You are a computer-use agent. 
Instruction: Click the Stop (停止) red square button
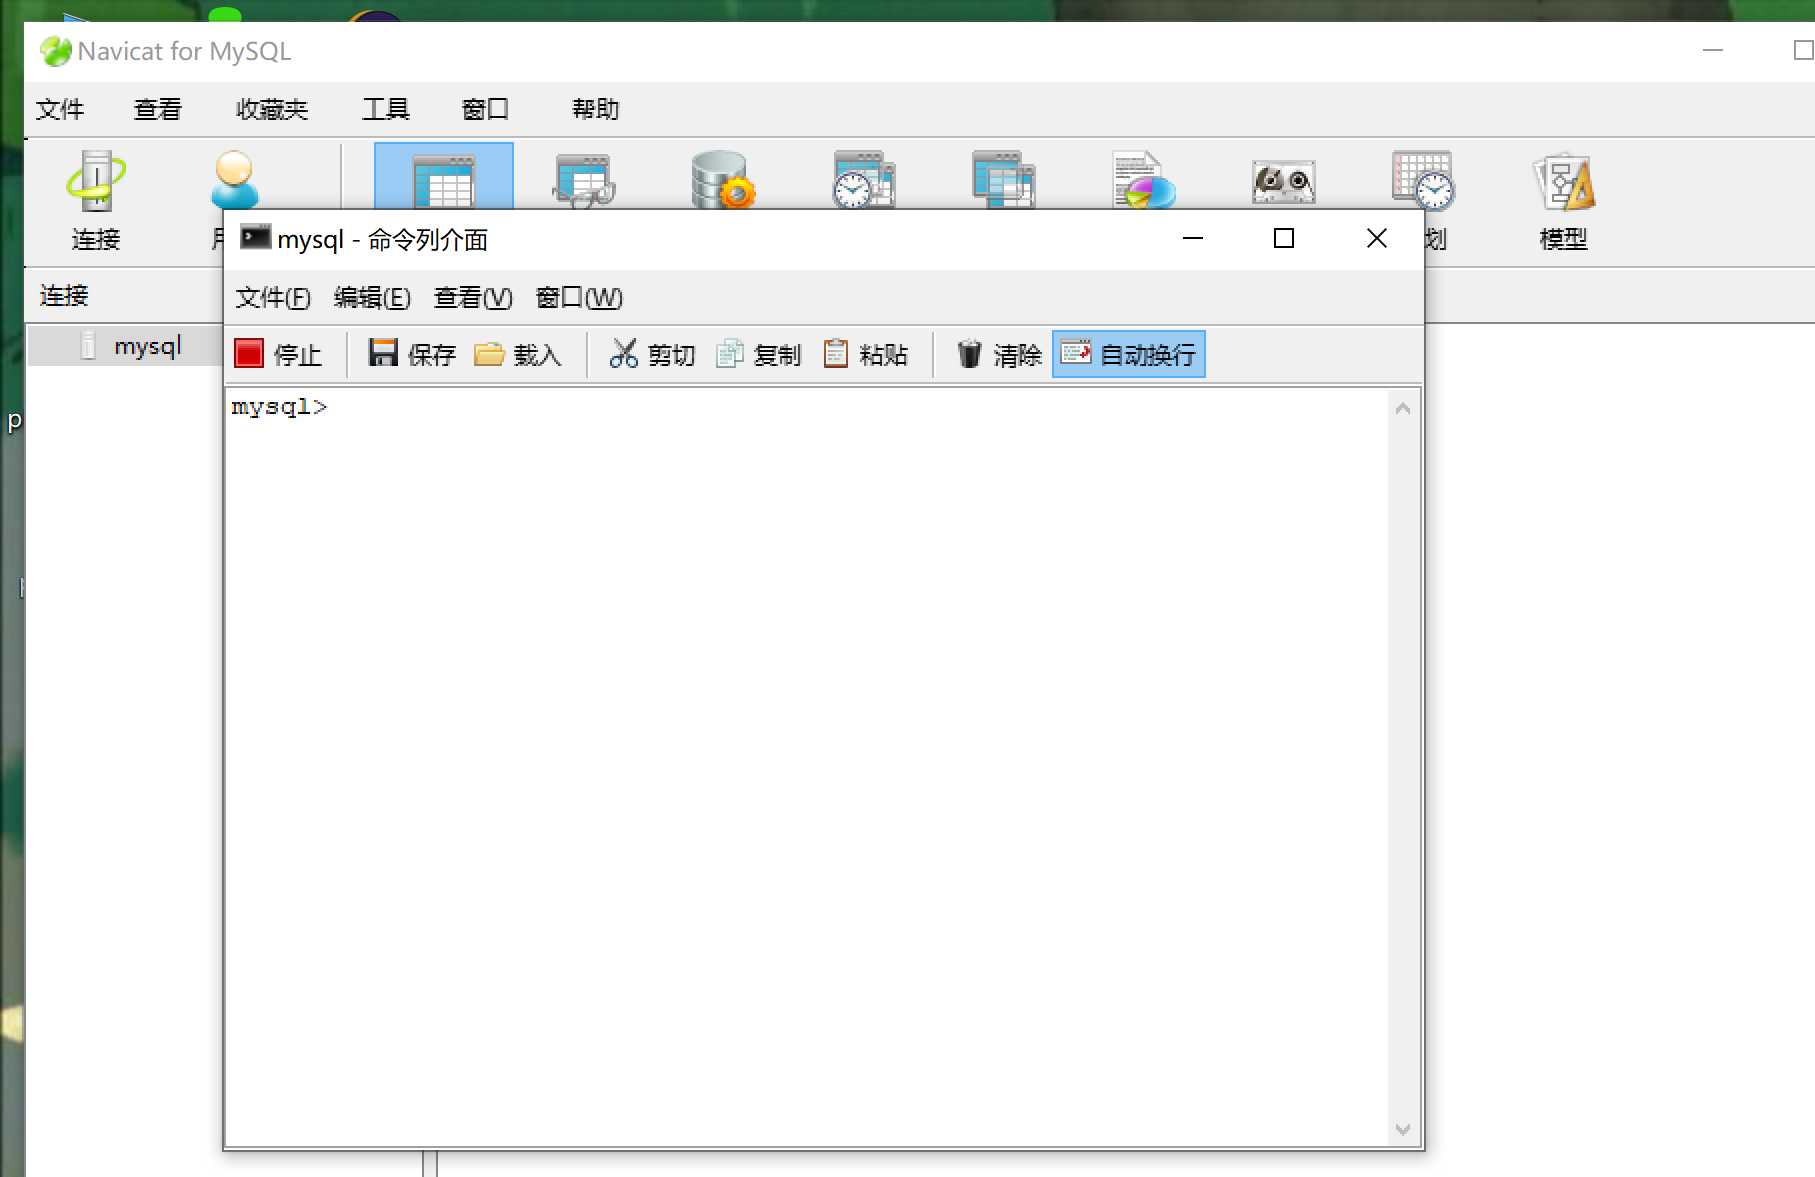(278, 354)
